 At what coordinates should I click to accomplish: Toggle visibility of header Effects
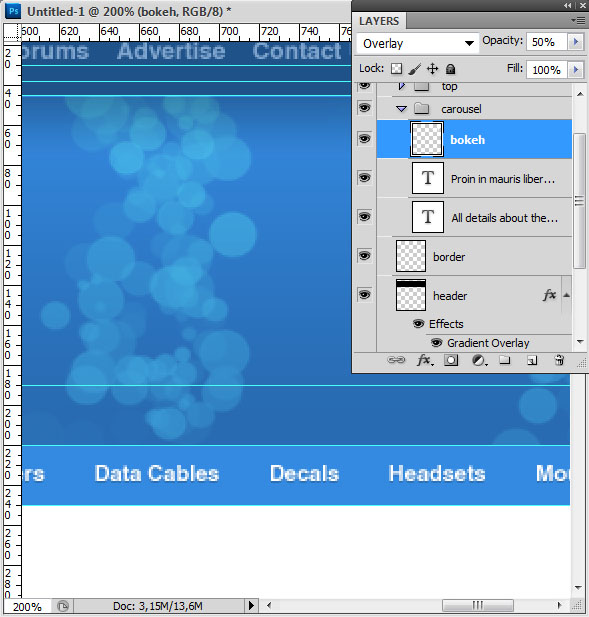click(x=418, y=324)
